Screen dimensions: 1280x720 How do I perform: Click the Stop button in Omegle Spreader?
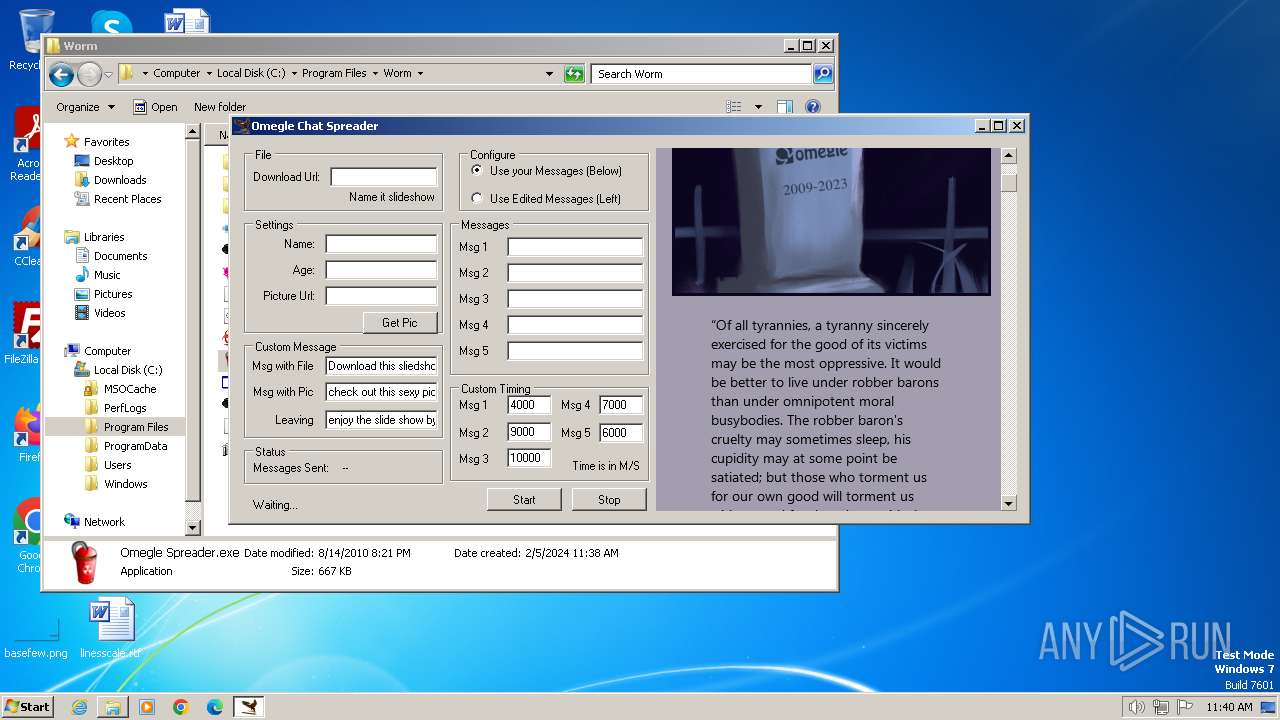609,499
